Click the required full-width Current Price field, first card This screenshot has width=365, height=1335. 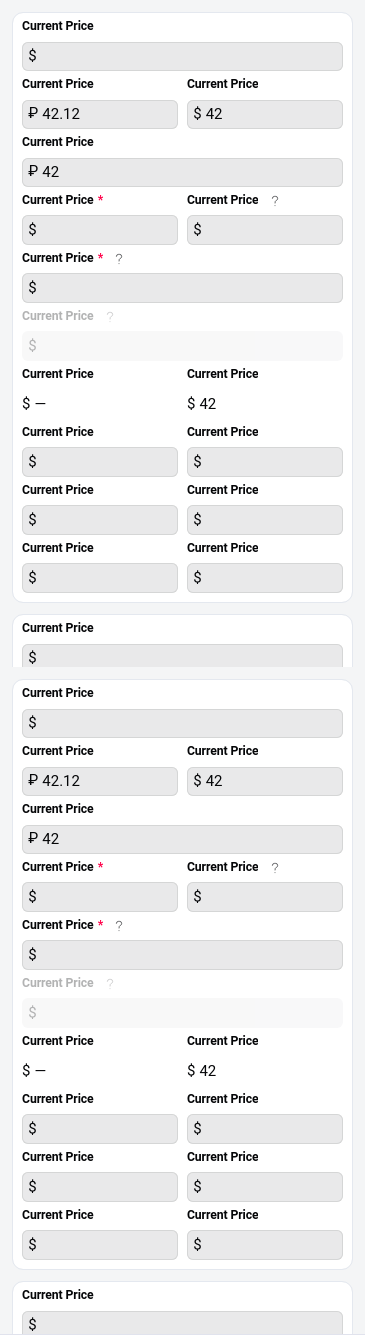182,288
